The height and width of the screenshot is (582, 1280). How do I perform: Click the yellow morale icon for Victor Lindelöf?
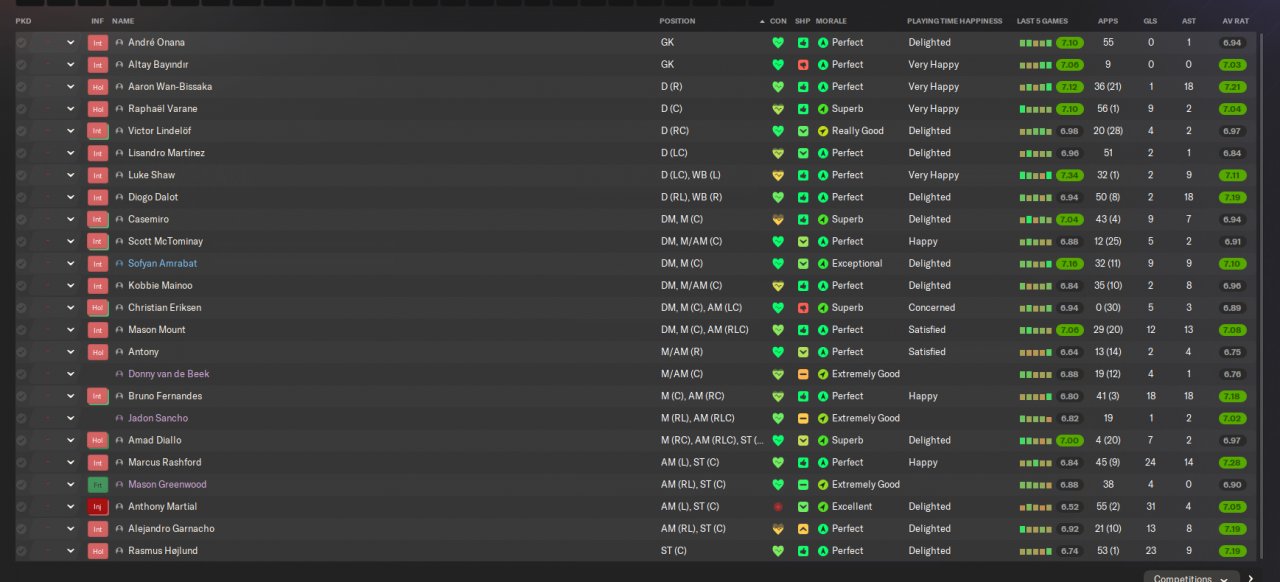(x=823, y=131)
